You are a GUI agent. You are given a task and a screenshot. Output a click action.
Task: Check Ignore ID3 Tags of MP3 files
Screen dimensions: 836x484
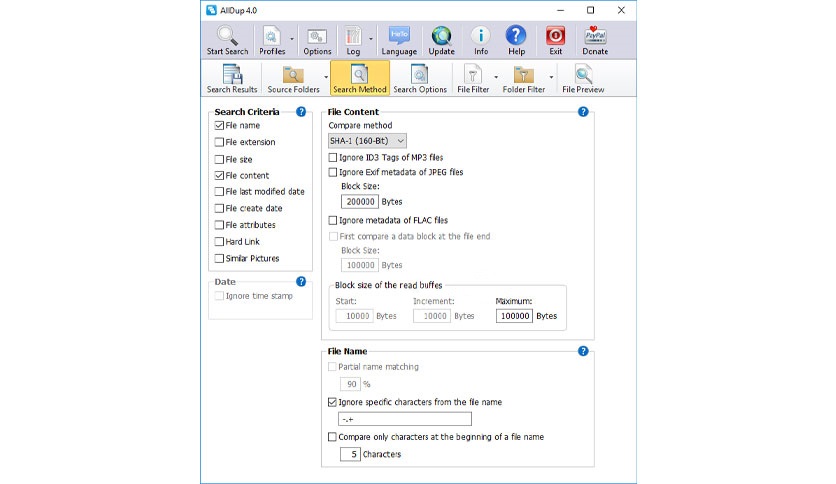coord(334,158)
